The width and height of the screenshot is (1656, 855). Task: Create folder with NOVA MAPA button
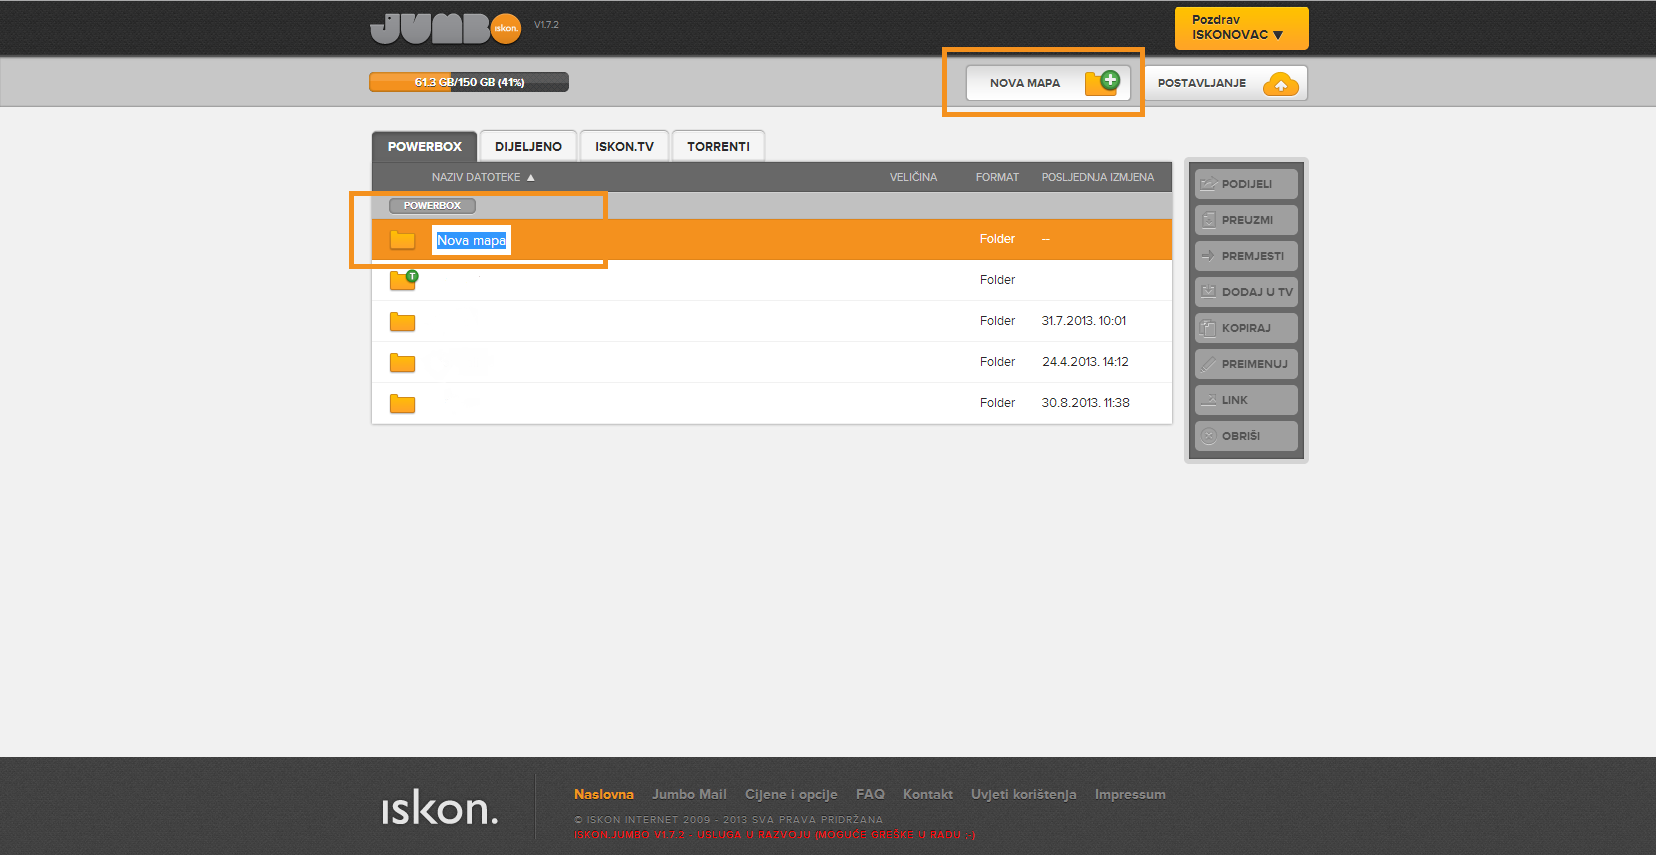tap(1048, 83)
